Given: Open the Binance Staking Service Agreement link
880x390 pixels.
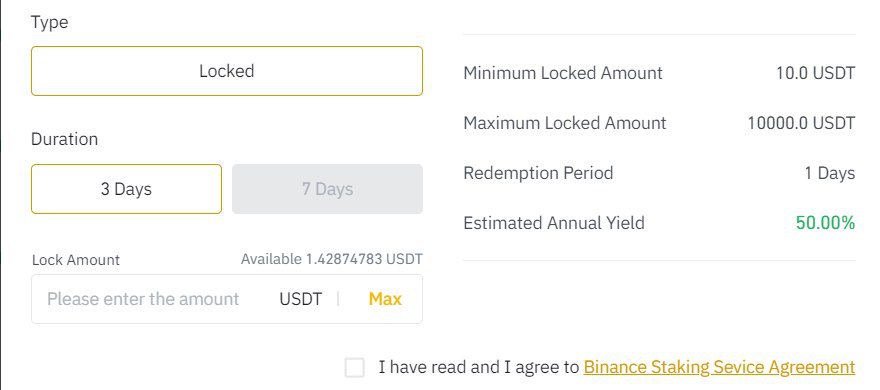Looking at the screenshot, I should coord(719,367).
